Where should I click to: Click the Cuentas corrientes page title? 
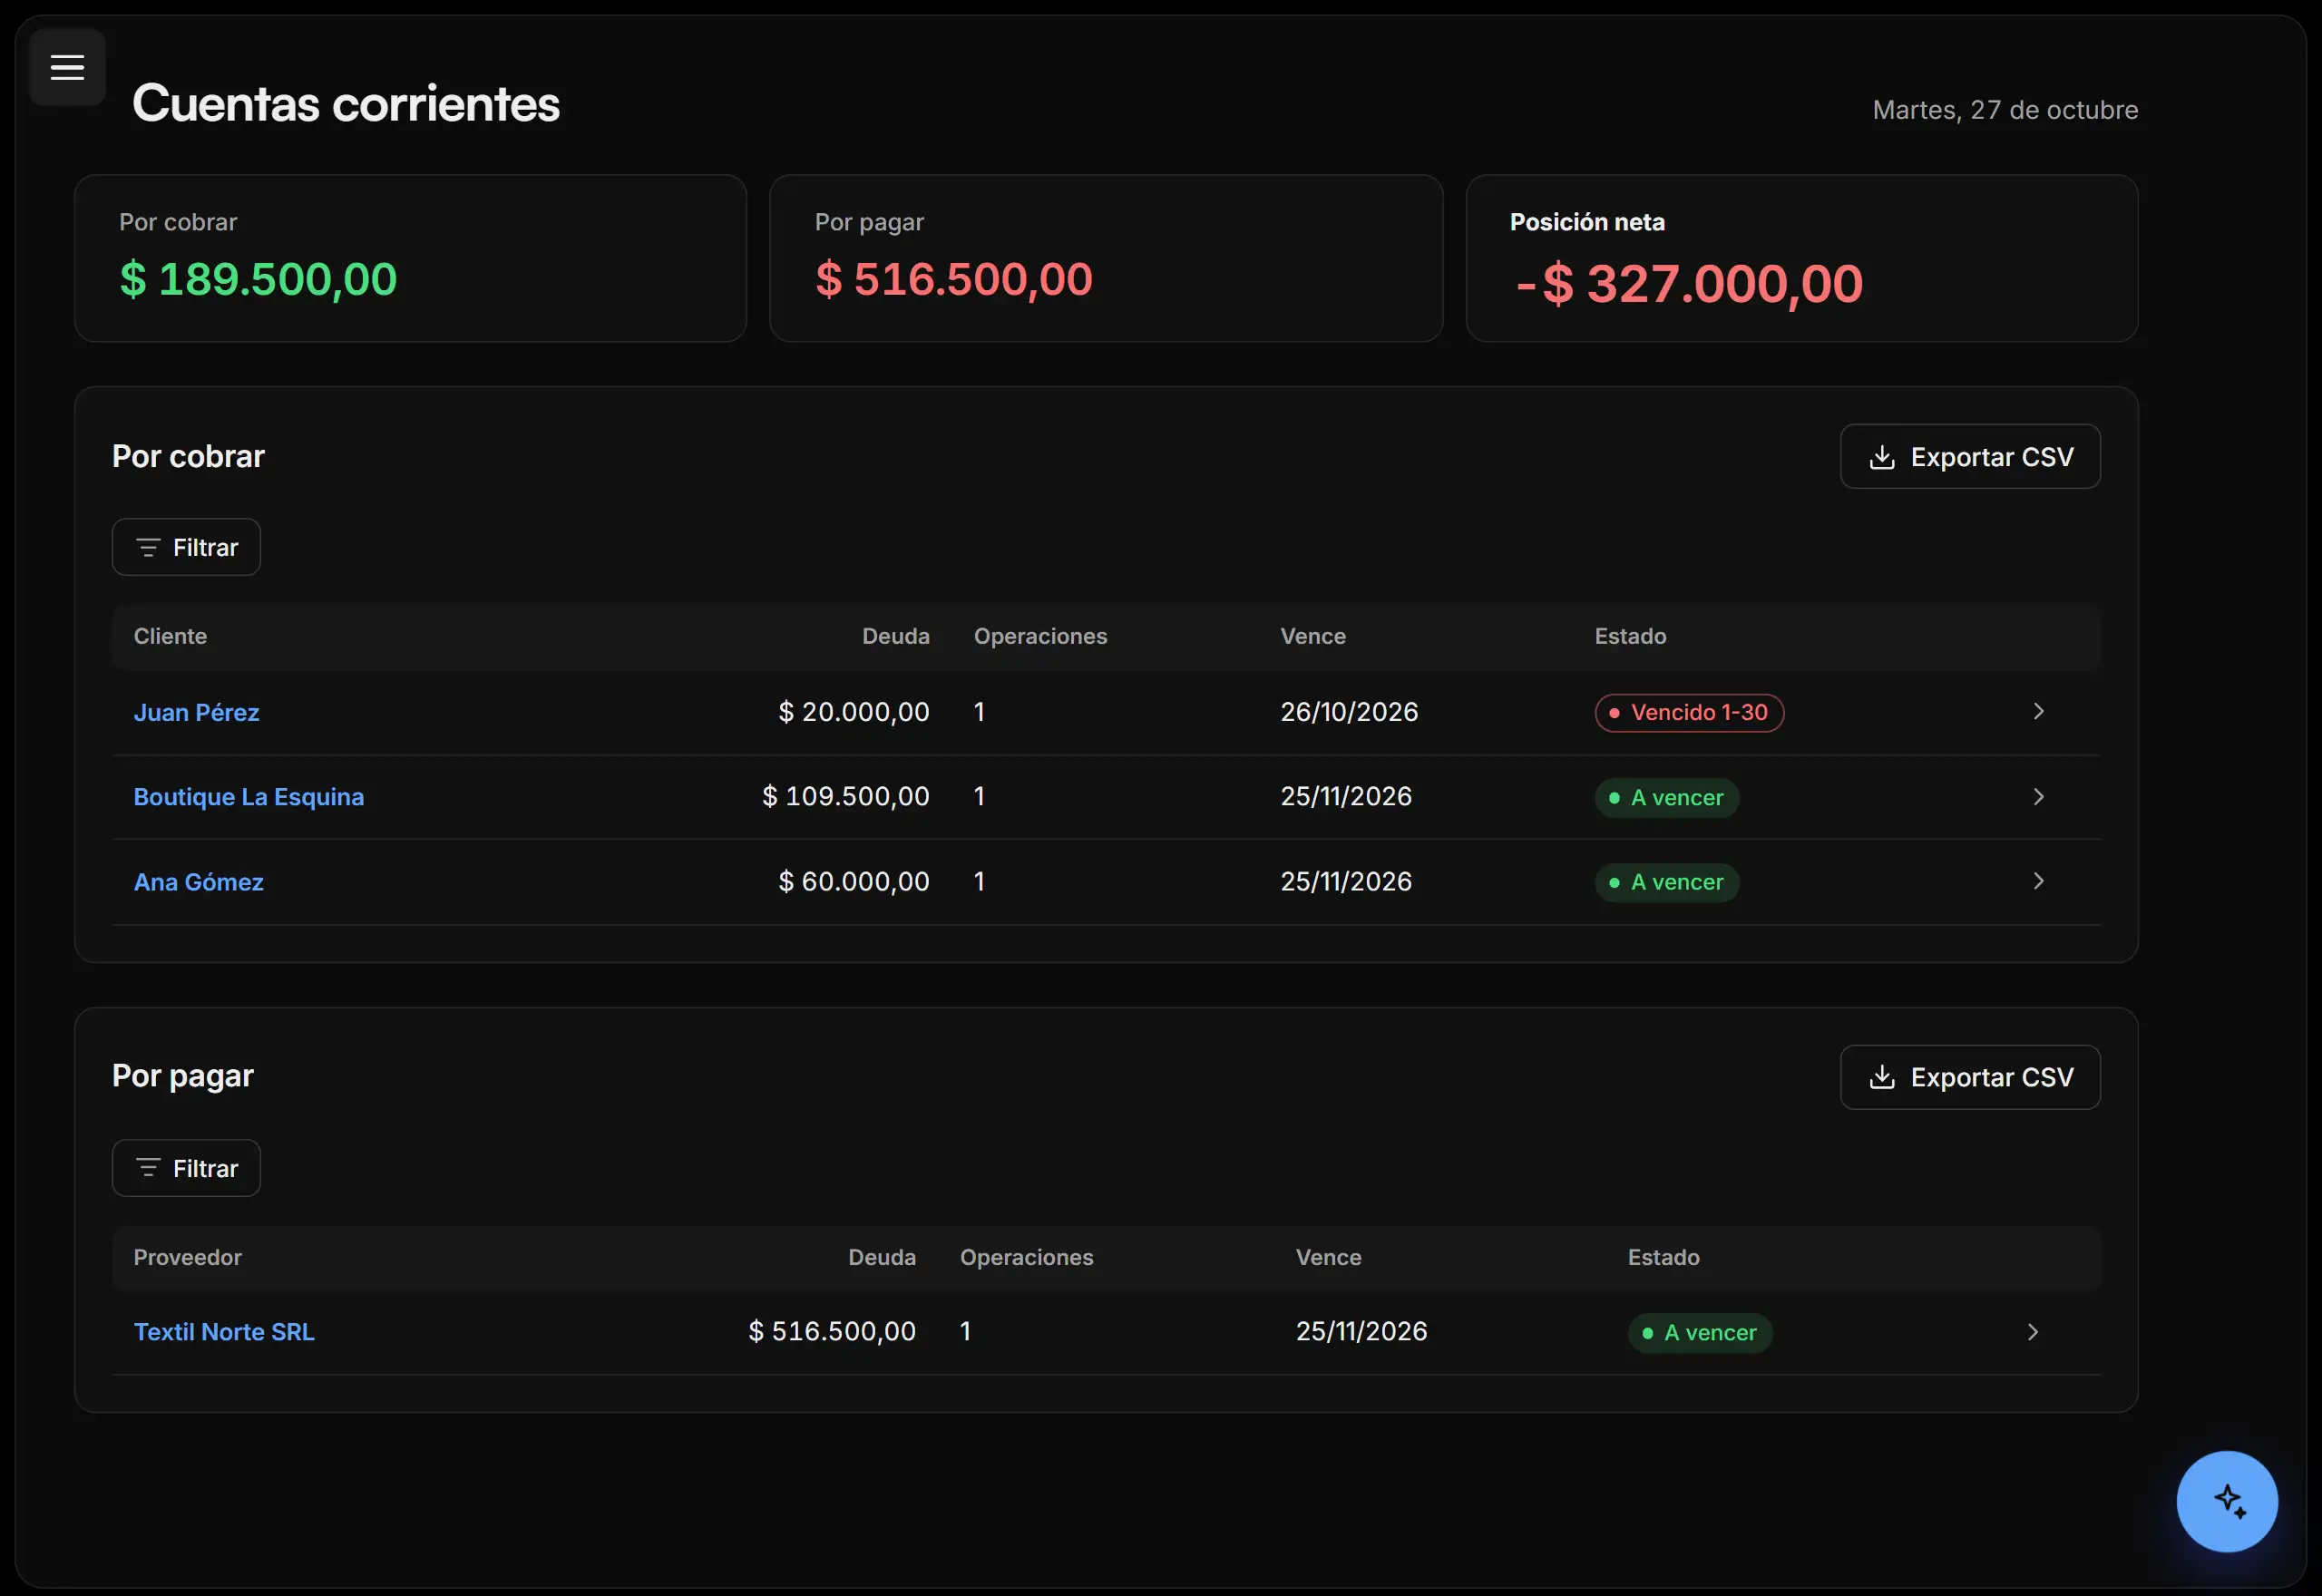coord(346,103)
